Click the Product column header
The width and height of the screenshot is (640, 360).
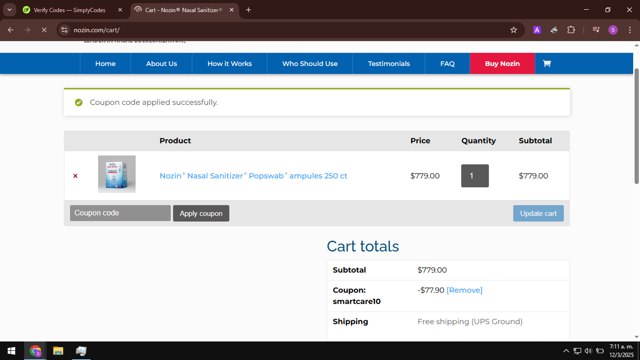(175, 141)
